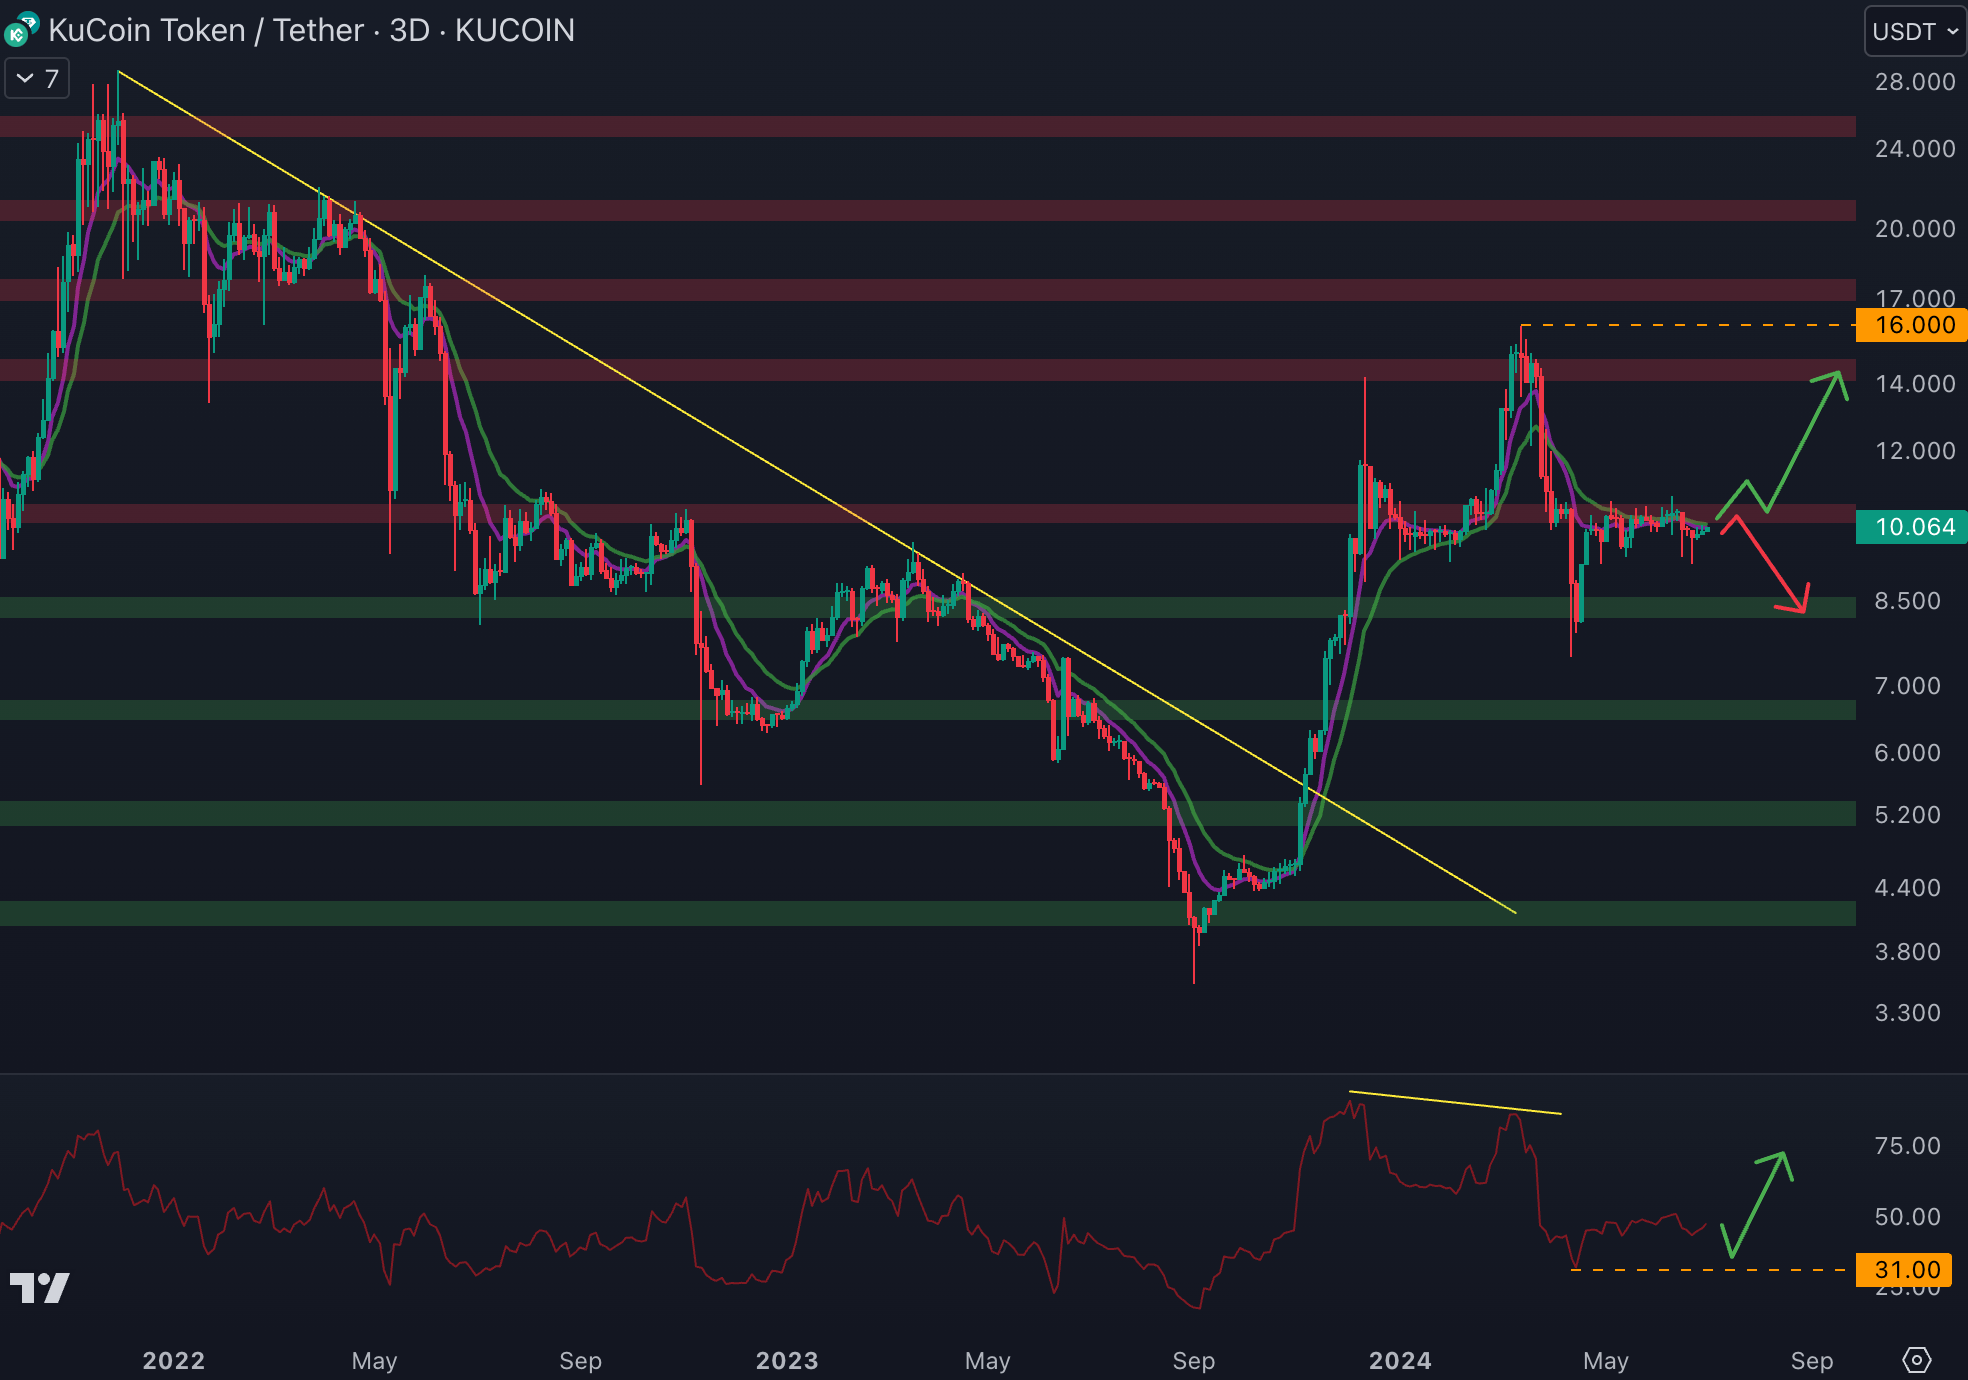The width and height of the screenshot is (1968, 1380).
Task: Select the red downward arrow drawing
Action: point(1770,565)
